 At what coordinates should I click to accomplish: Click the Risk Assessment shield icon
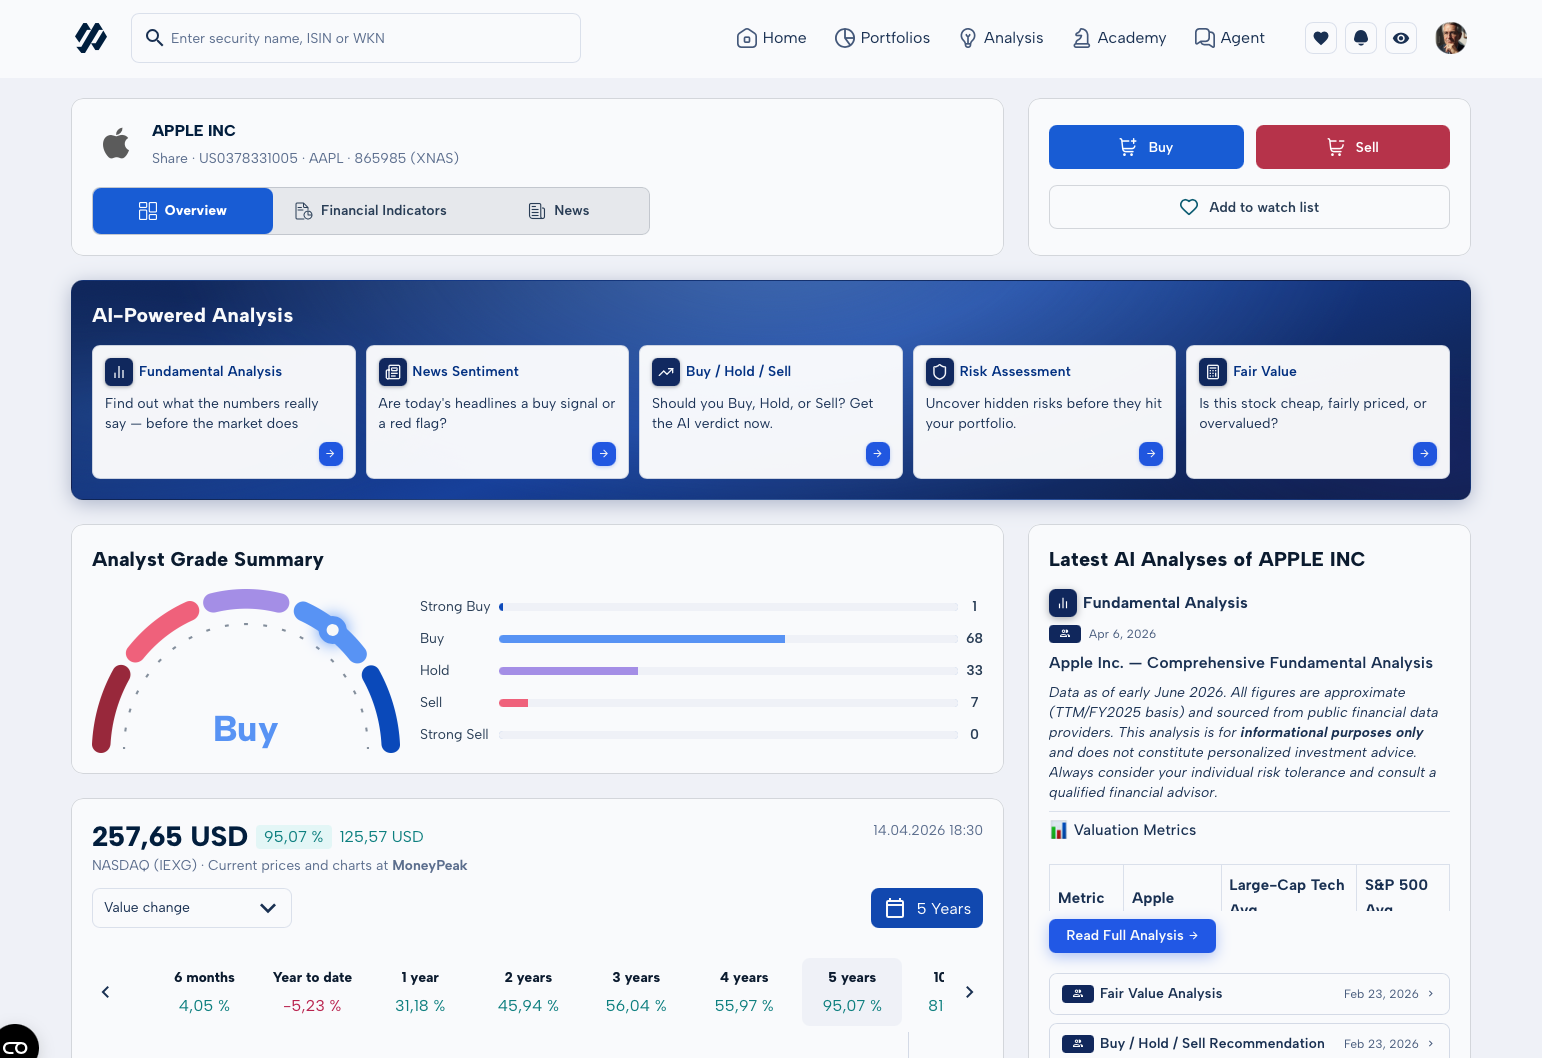(939, 371)
